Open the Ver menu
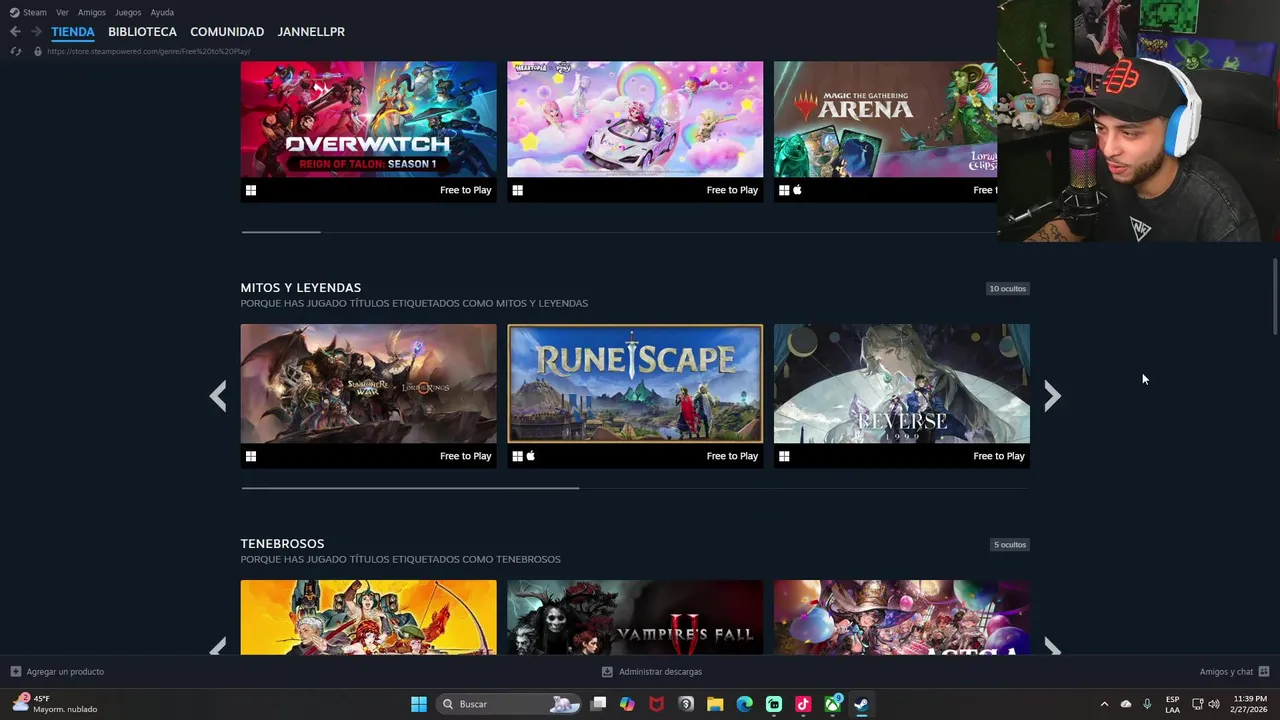The width and height of the screenshot is (1280, 720). tap(62, 12)
